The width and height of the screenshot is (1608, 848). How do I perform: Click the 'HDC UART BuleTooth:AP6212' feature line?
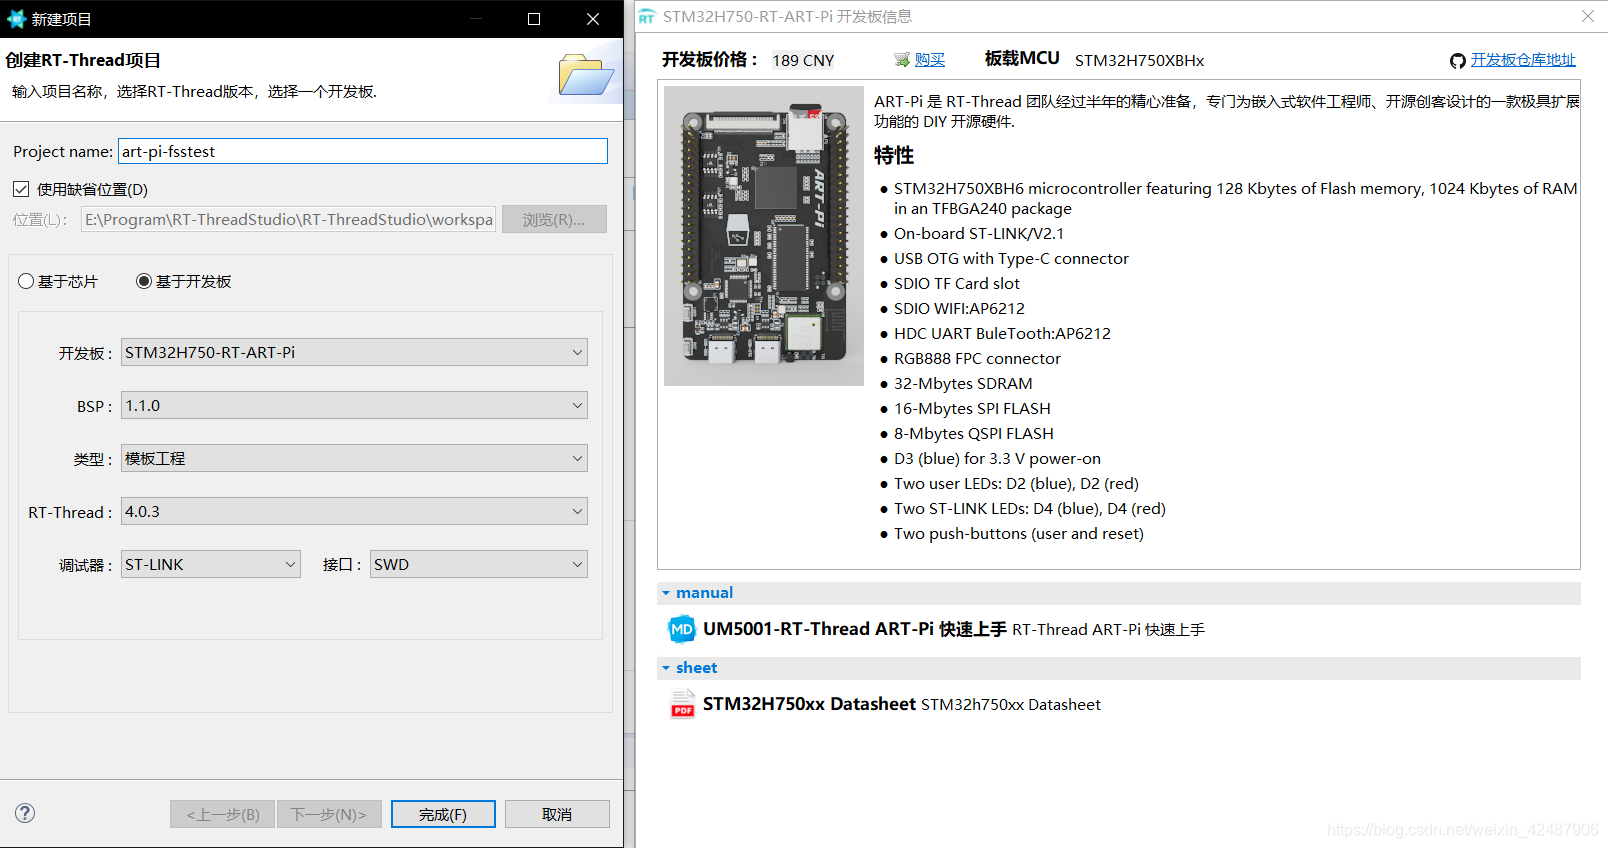tap(1002, 334)
